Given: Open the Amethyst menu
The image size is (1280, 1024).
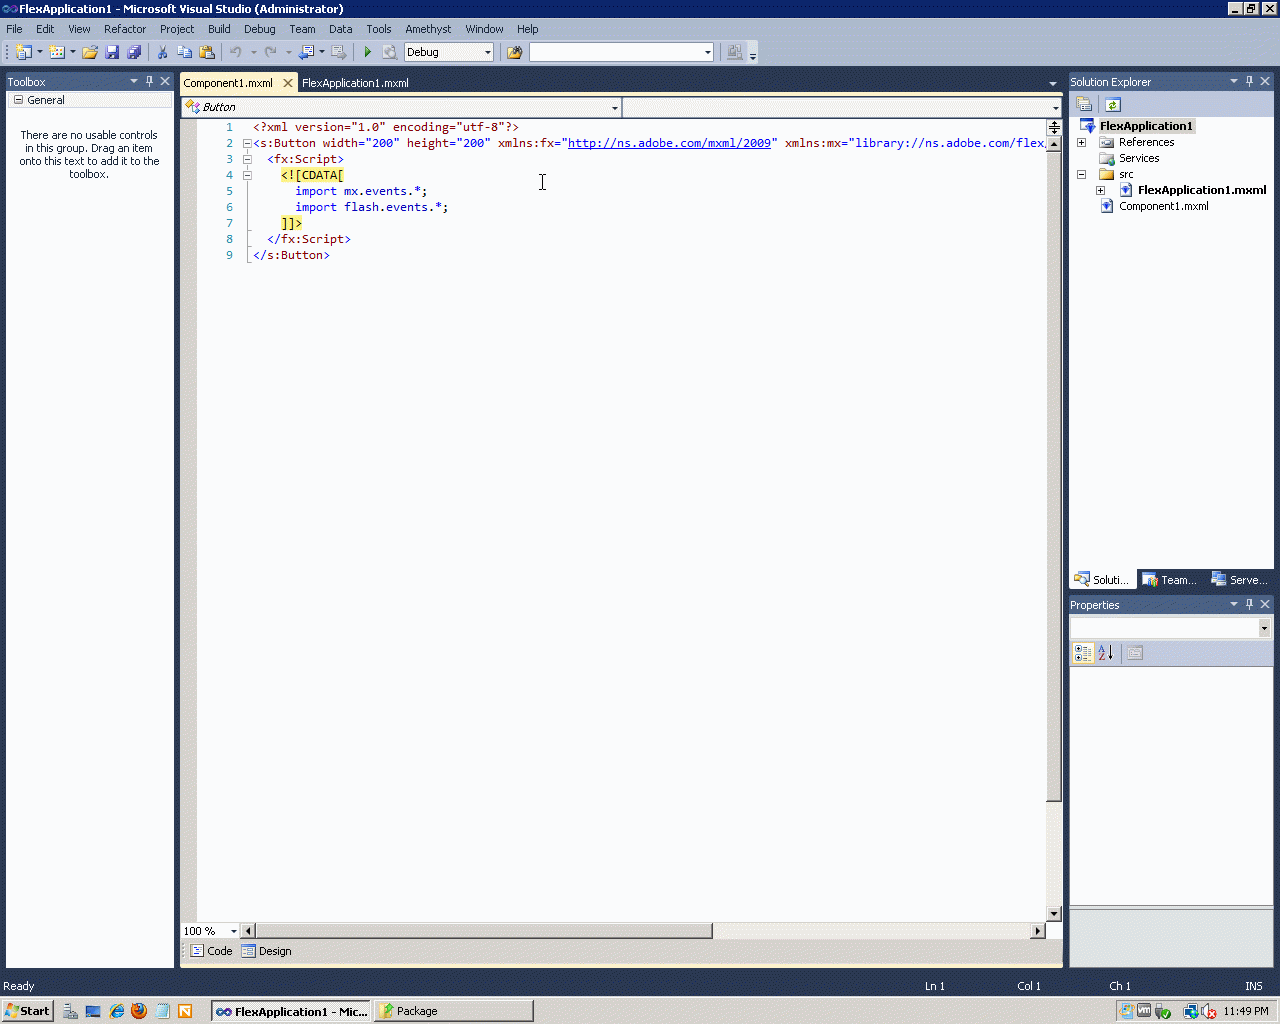Looking at the screenshot, I should click(428, 29).
